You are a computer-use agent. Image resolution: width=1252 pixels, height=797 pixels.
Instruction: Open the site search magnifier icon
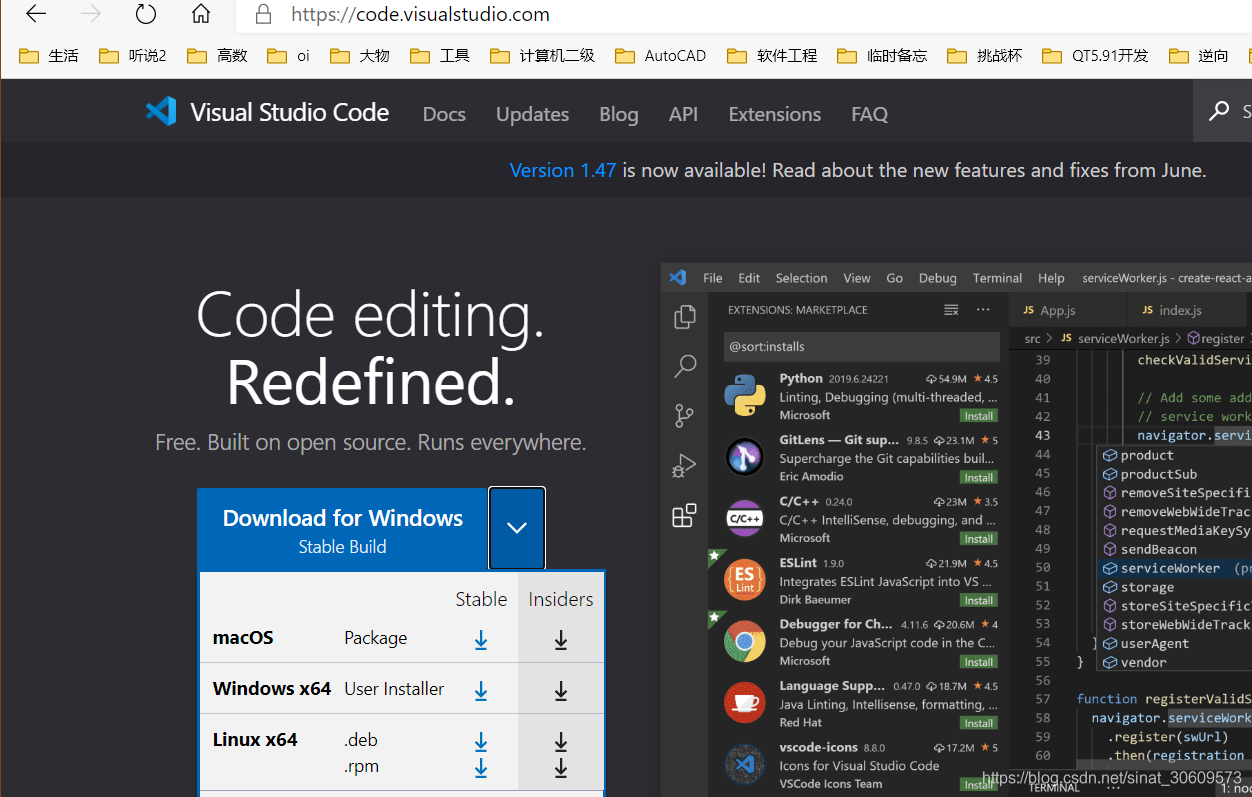point(1219,111)
